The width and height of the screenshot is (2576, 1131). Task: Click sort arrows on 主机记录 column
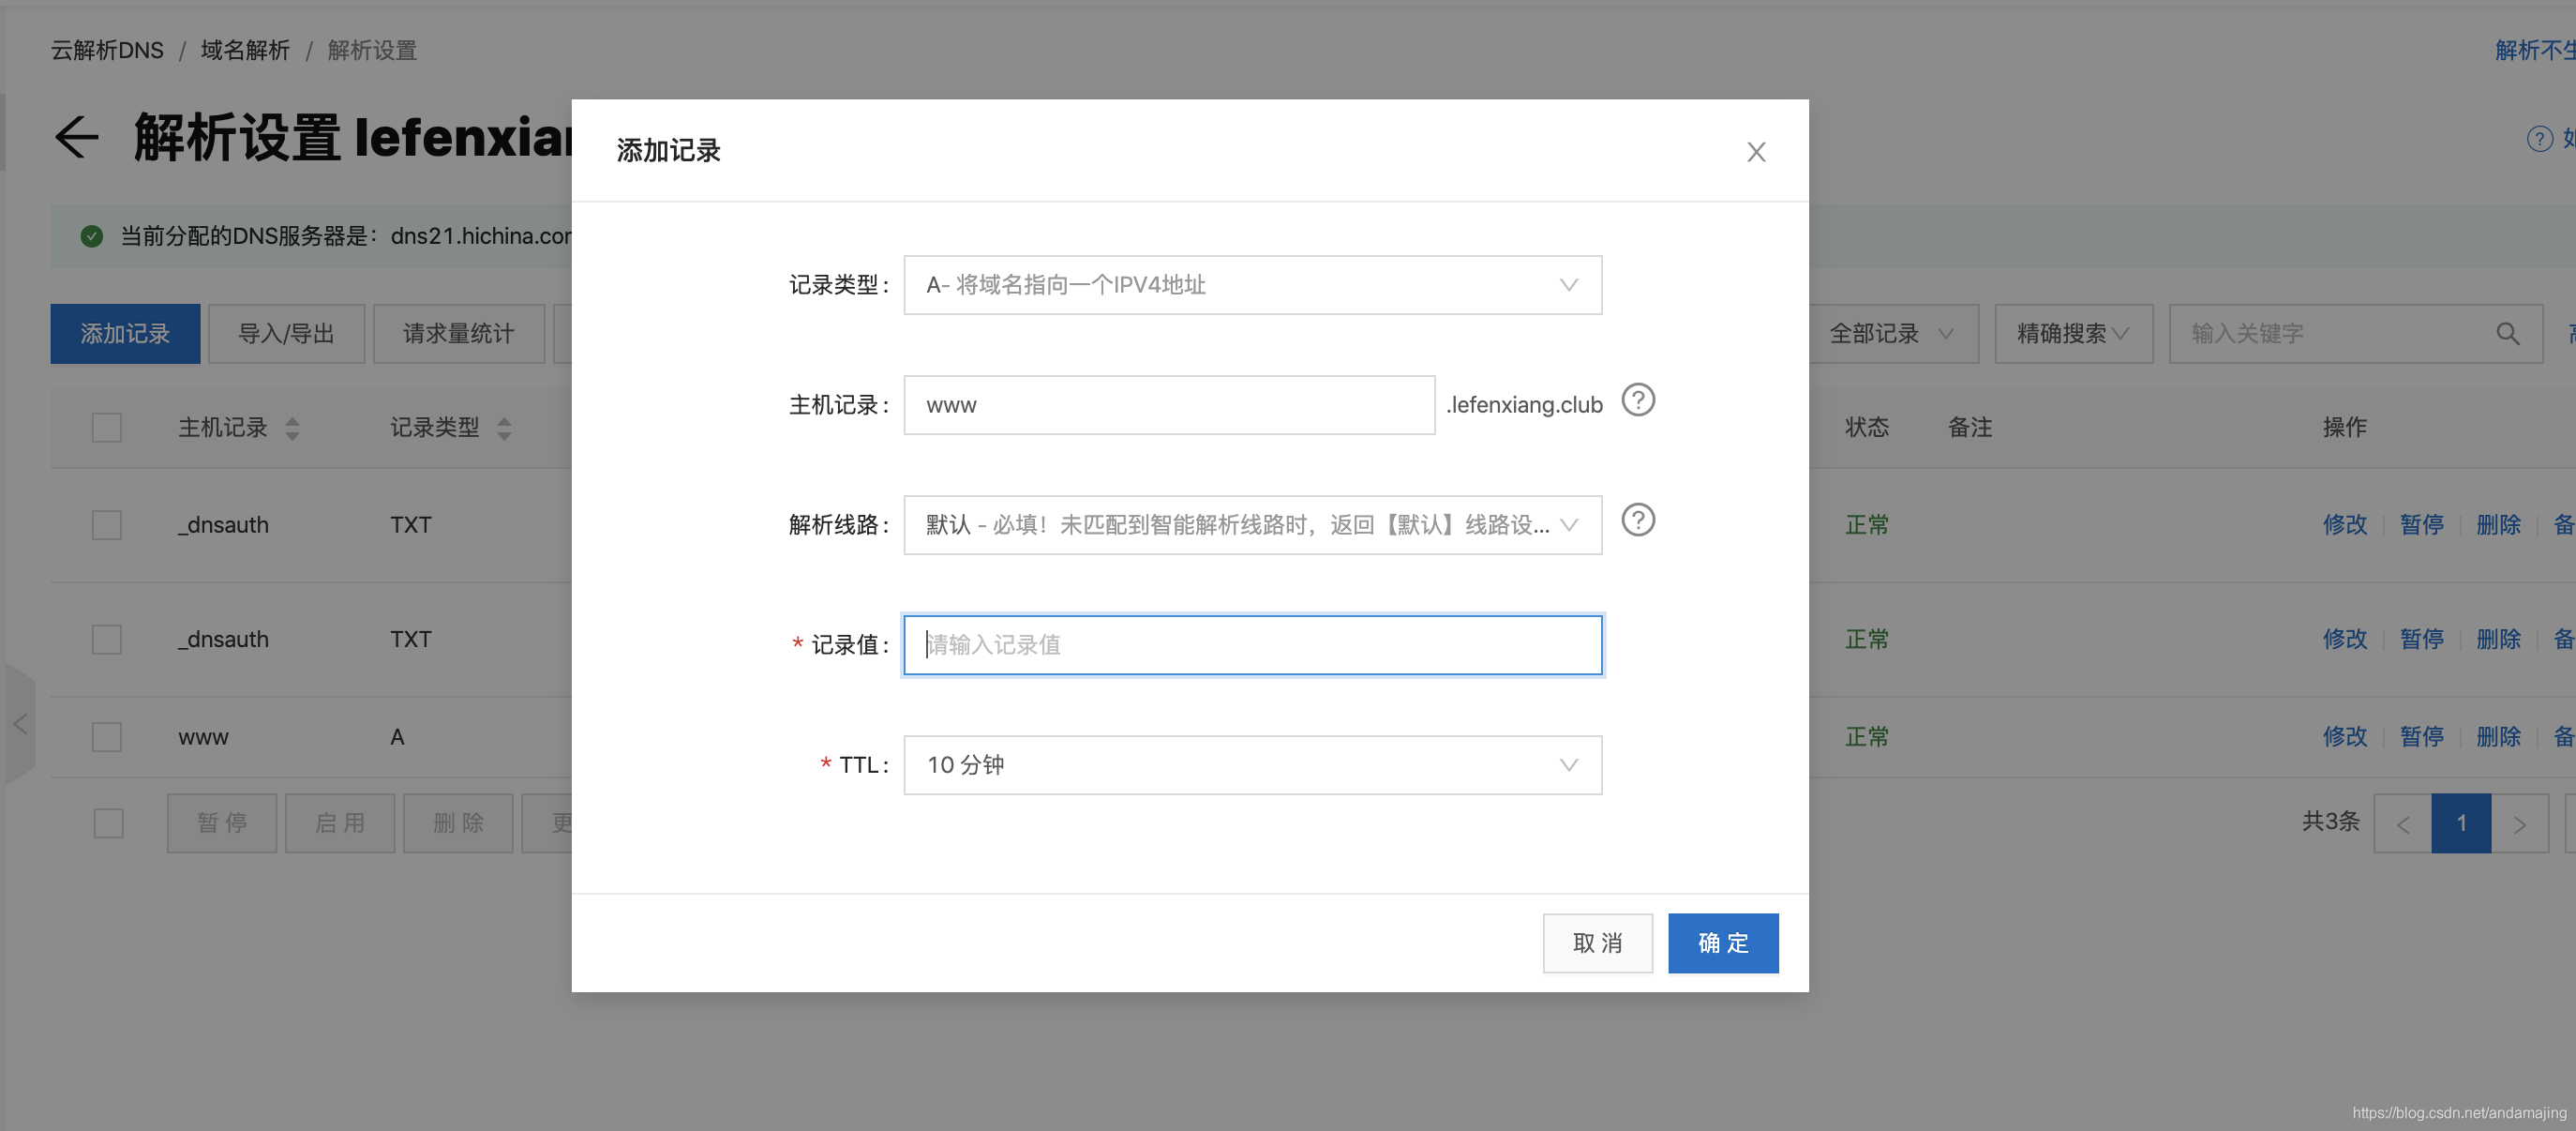pos(292,427)
